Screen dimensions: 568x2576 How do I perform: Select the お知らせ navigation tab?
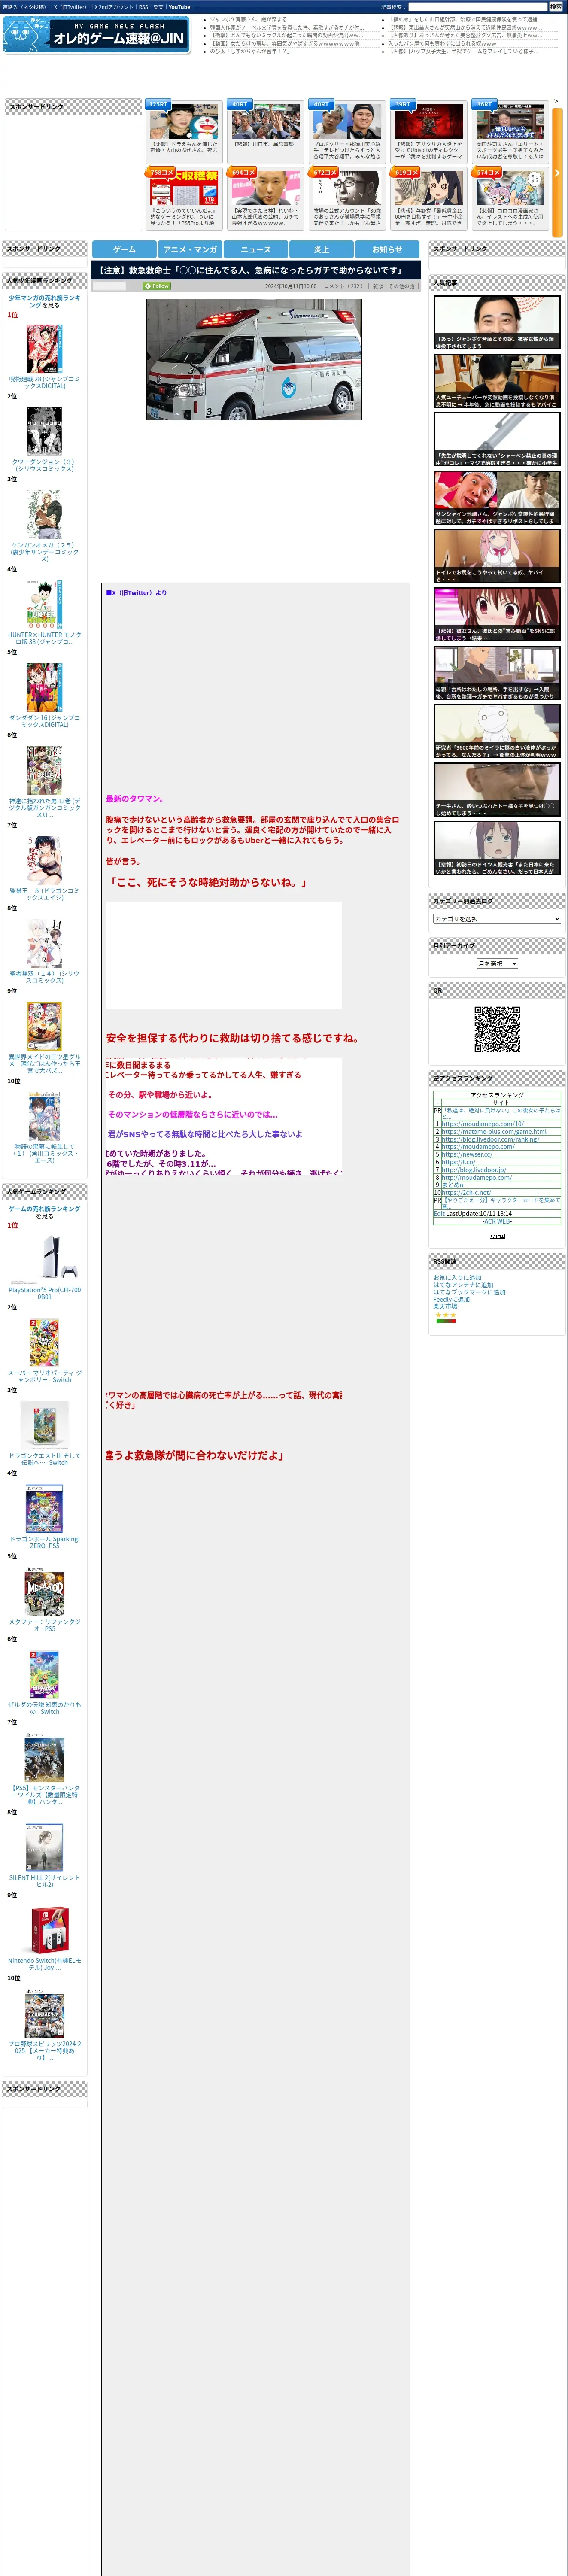[387, 249]
